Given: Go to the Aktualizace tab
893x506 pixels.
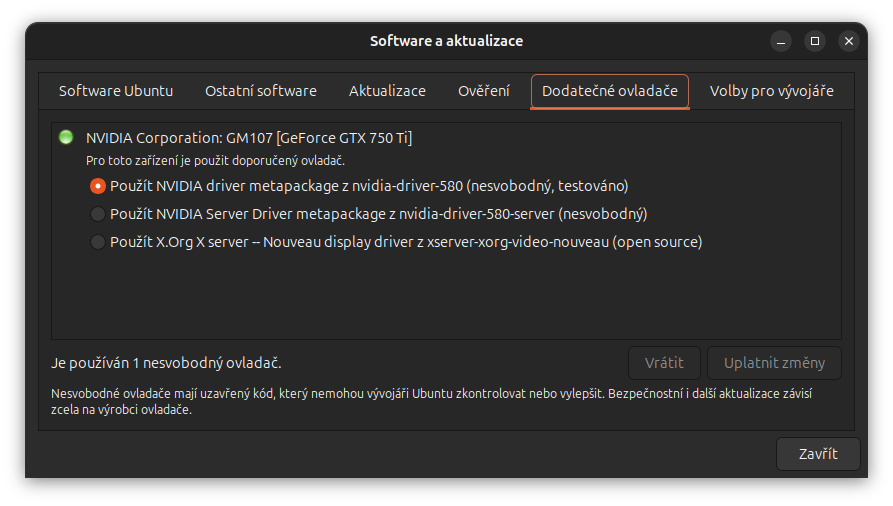Looking at the screenshot, I should click(387, 91).
